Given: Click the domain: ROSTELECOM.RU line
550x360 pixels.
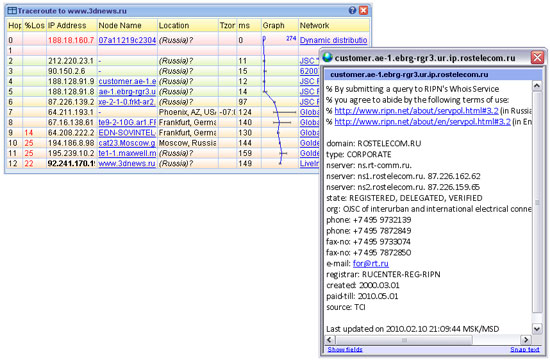Looking at the screenshot, I should point(374,143).
